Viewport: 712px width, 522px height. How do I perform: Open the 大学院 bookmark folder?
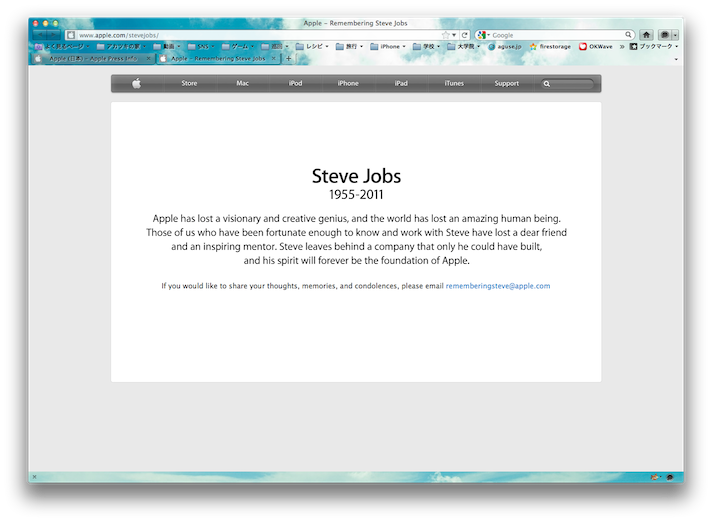464,46
